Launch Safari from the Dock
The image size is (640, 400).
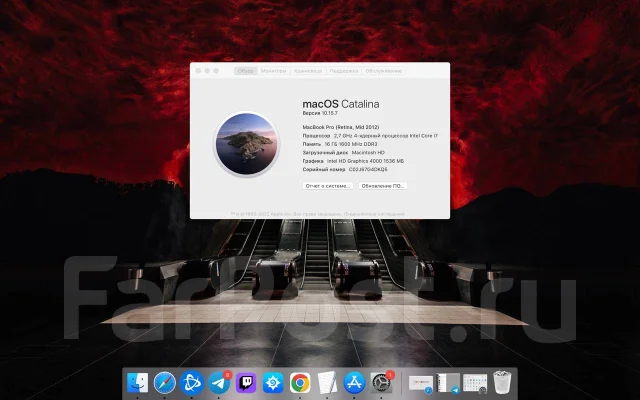[164, 383]
